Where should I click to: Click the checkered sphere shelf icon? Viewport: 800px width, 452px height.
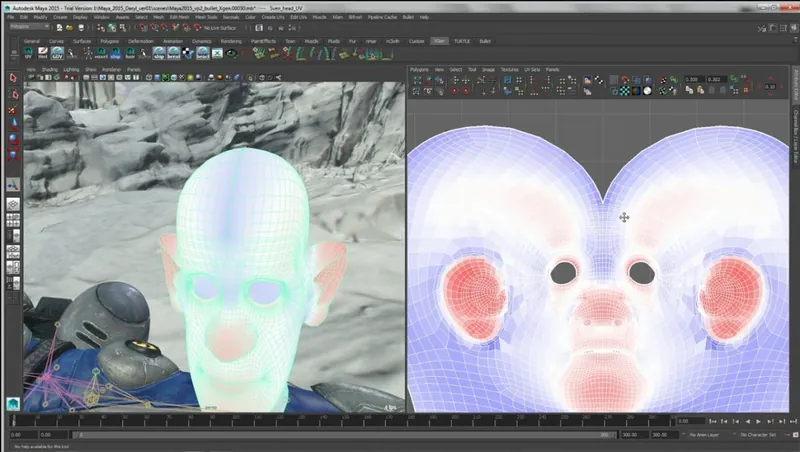[x=188, y=53]
